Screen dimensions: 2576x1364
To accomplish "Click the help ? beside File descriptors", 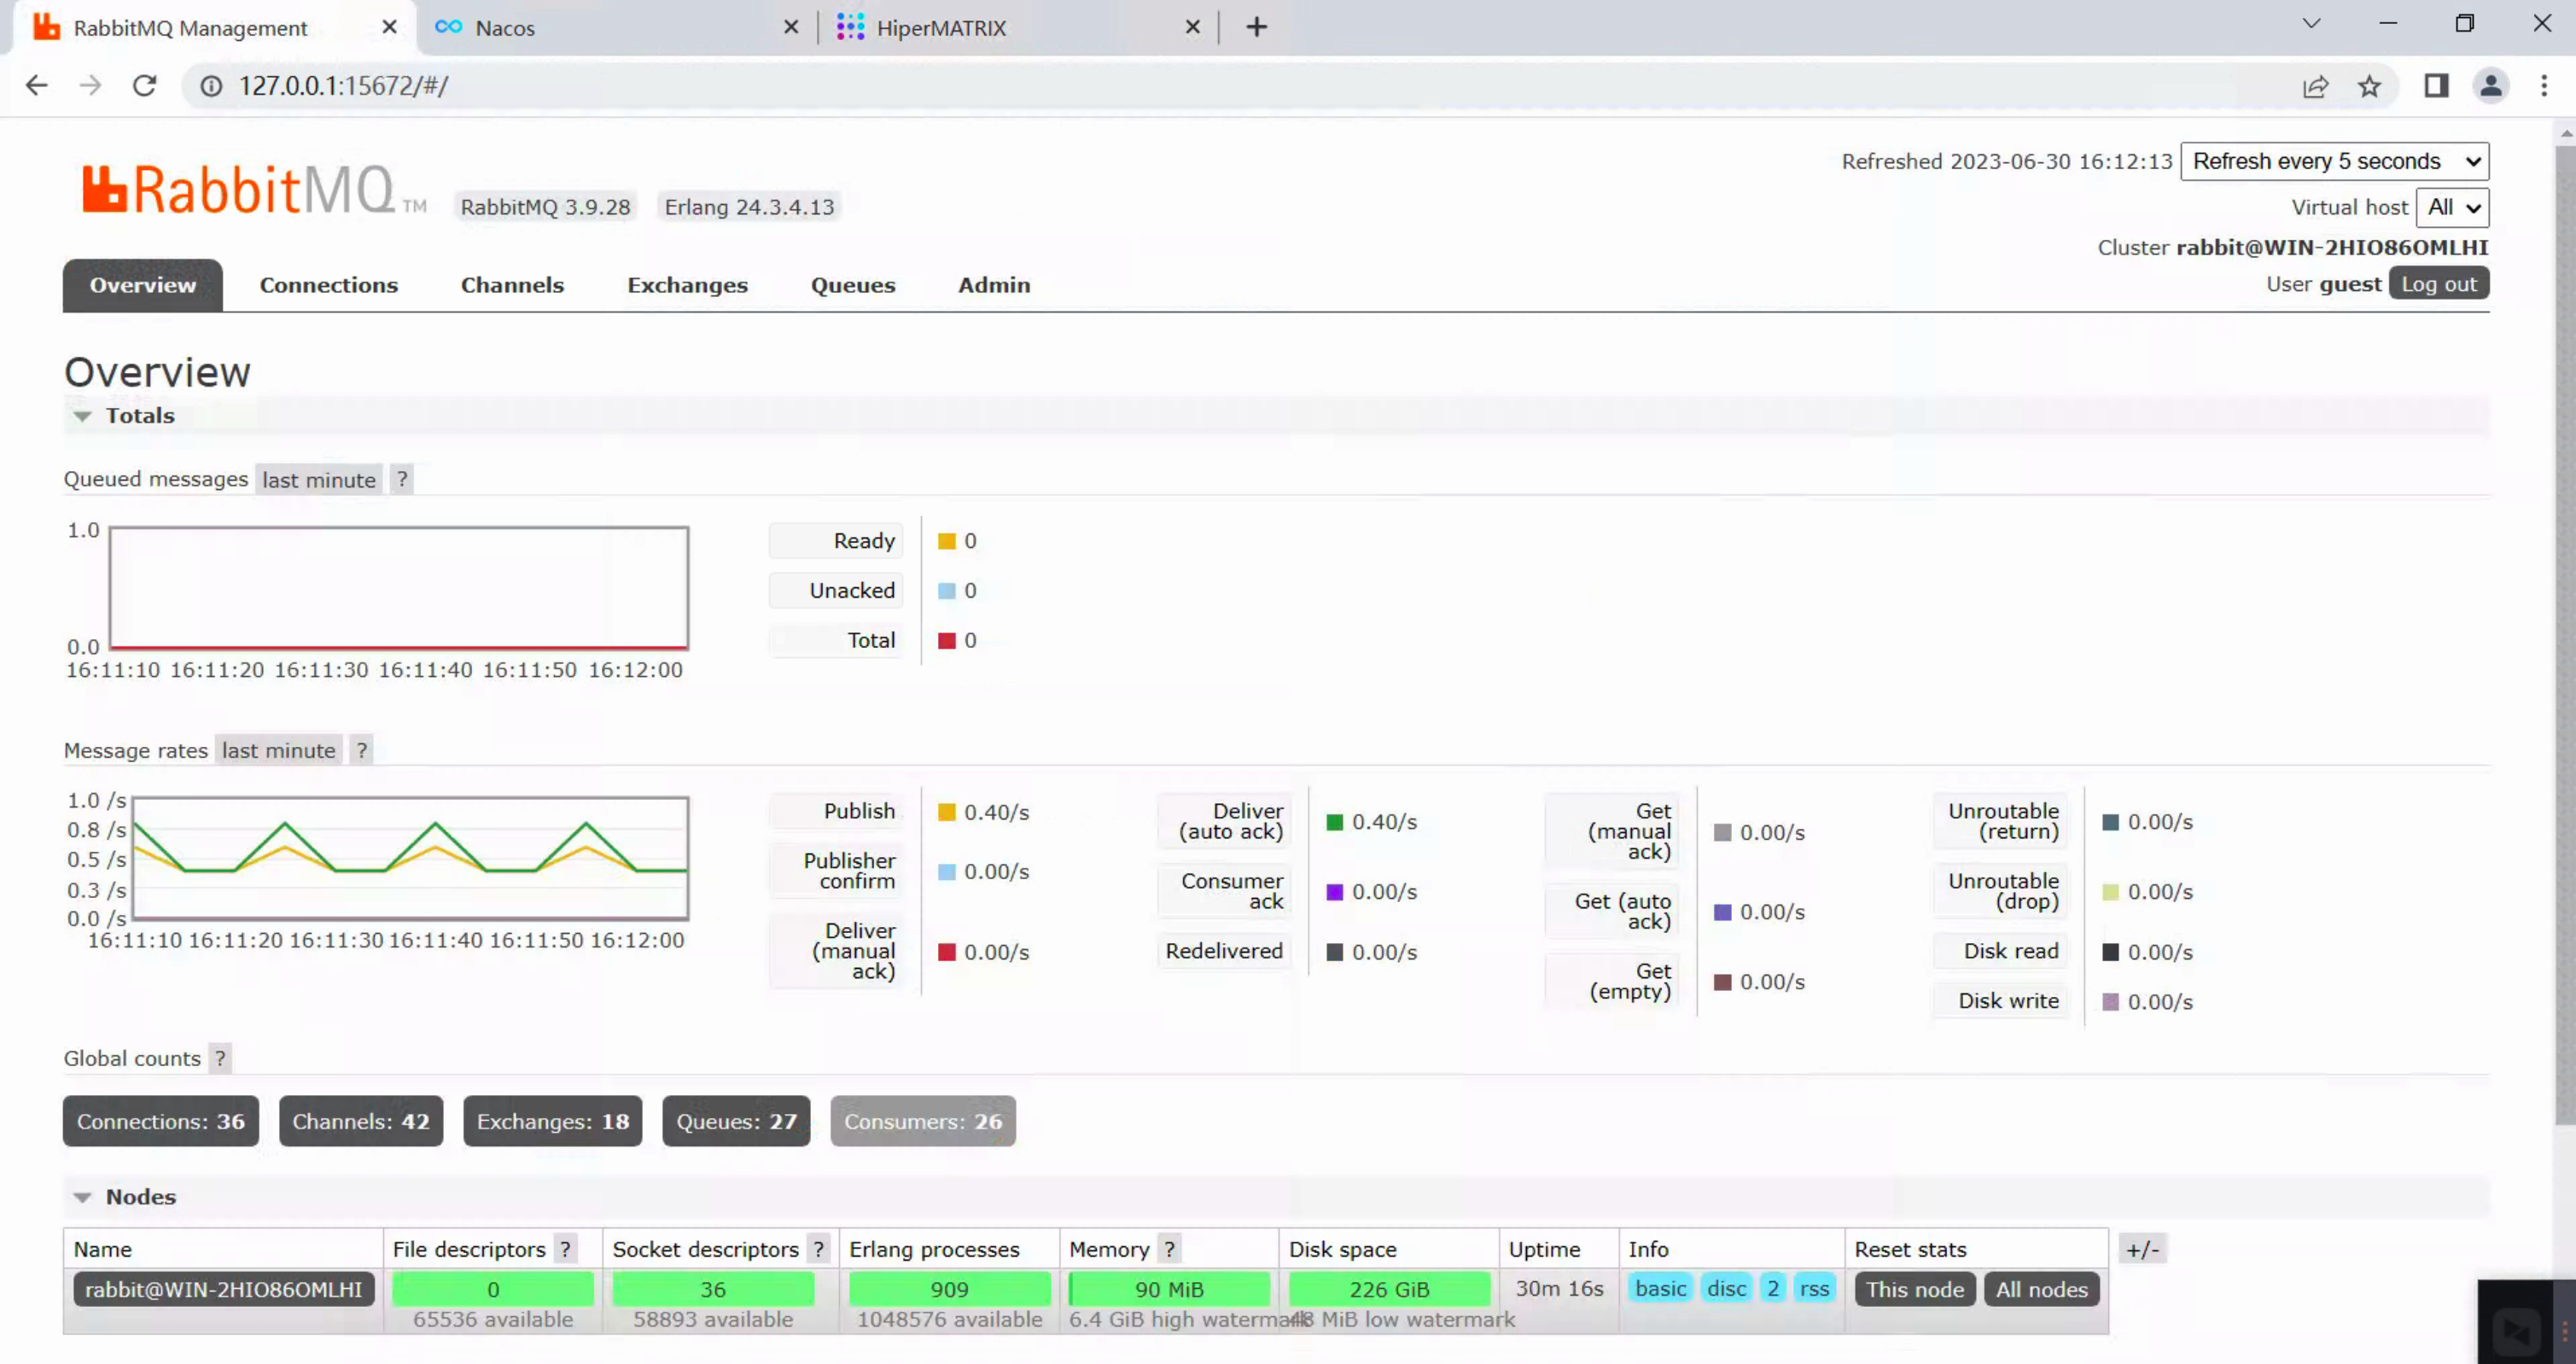I will pyautogui.click(x=566, y=1249).
